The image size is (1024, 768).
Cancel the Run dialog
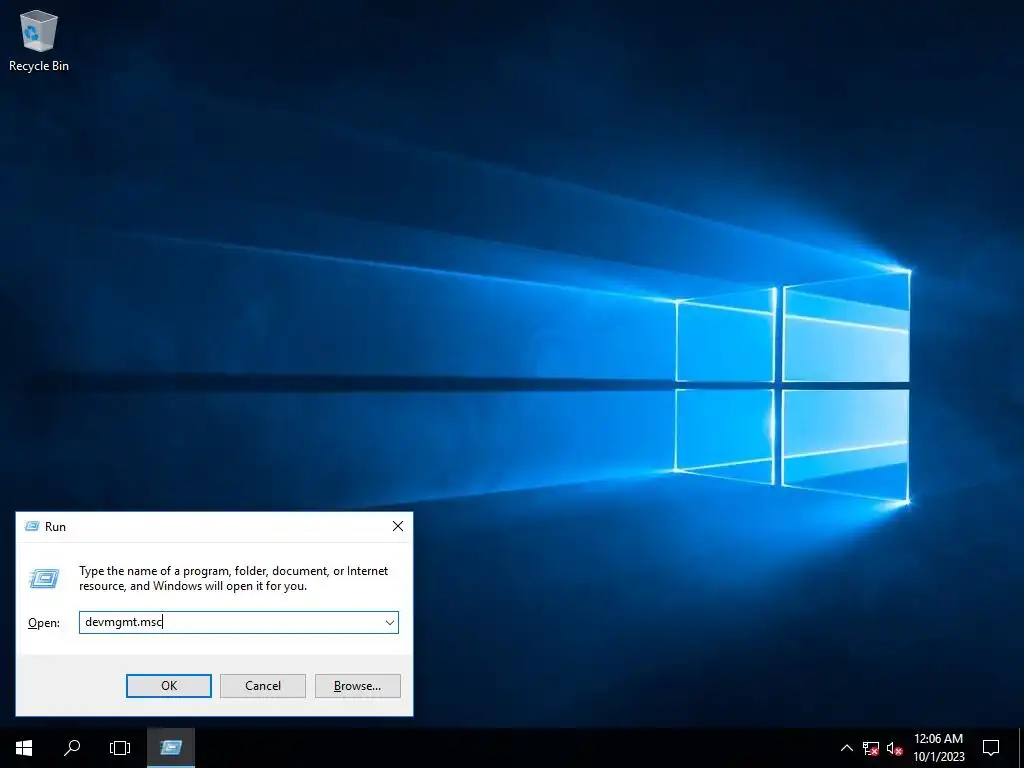[263, 686]
